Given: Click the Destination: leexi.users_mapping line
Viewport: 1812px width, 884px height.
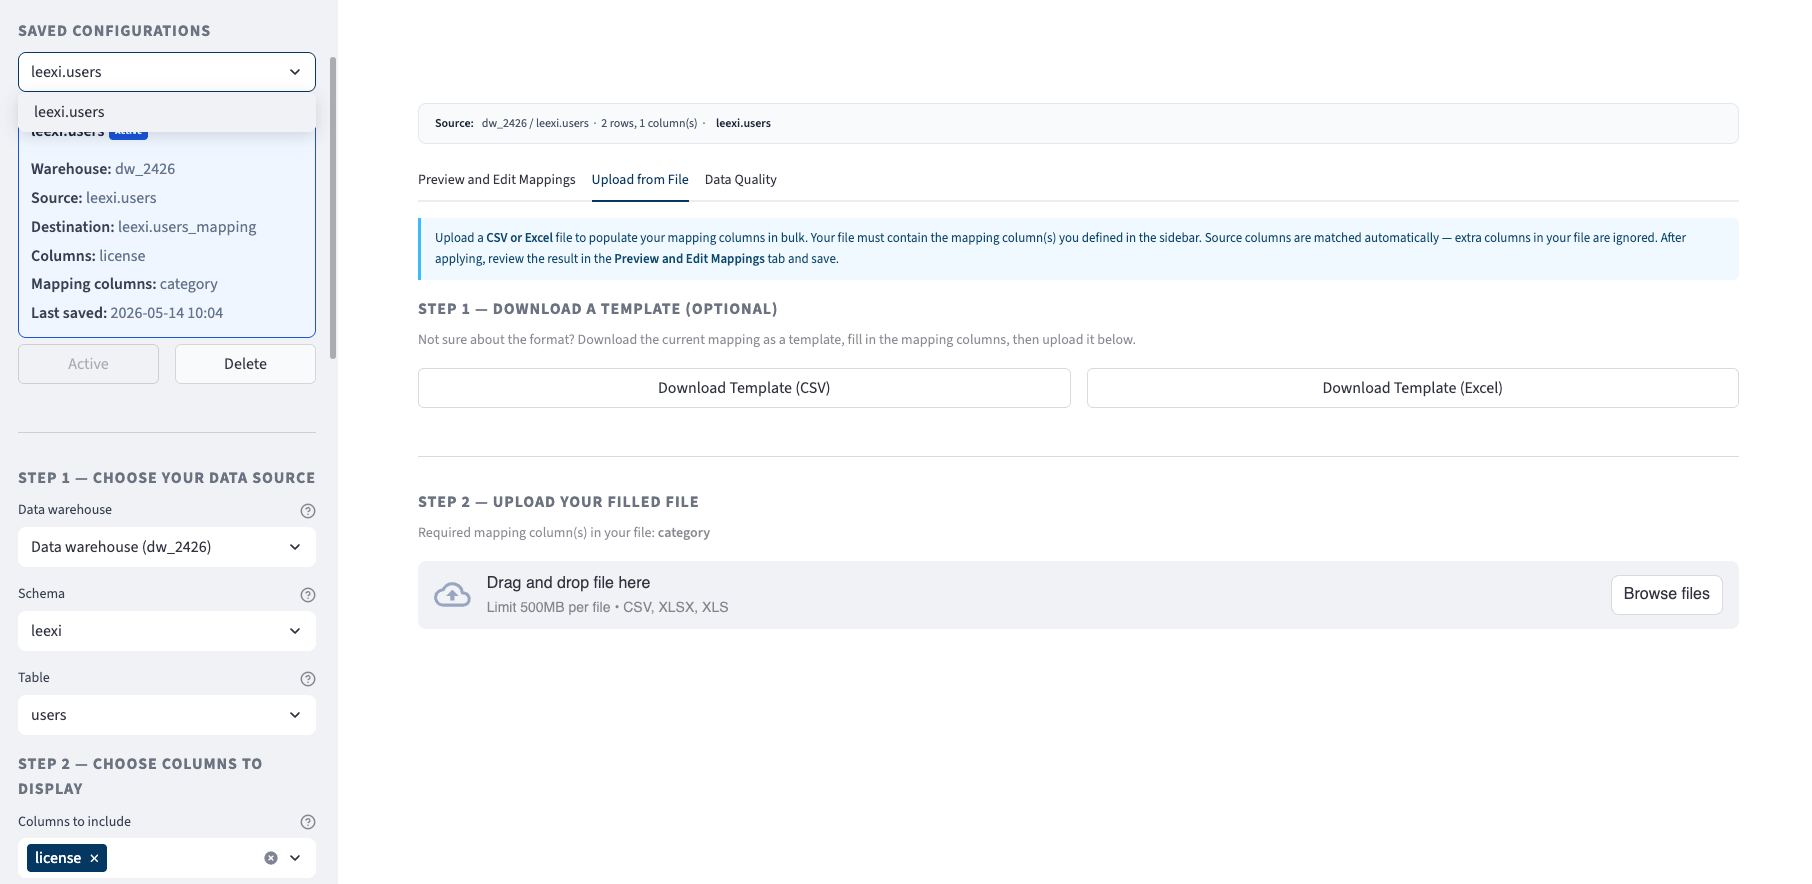Looking at the screenshot, I should (x=143, y=227).
